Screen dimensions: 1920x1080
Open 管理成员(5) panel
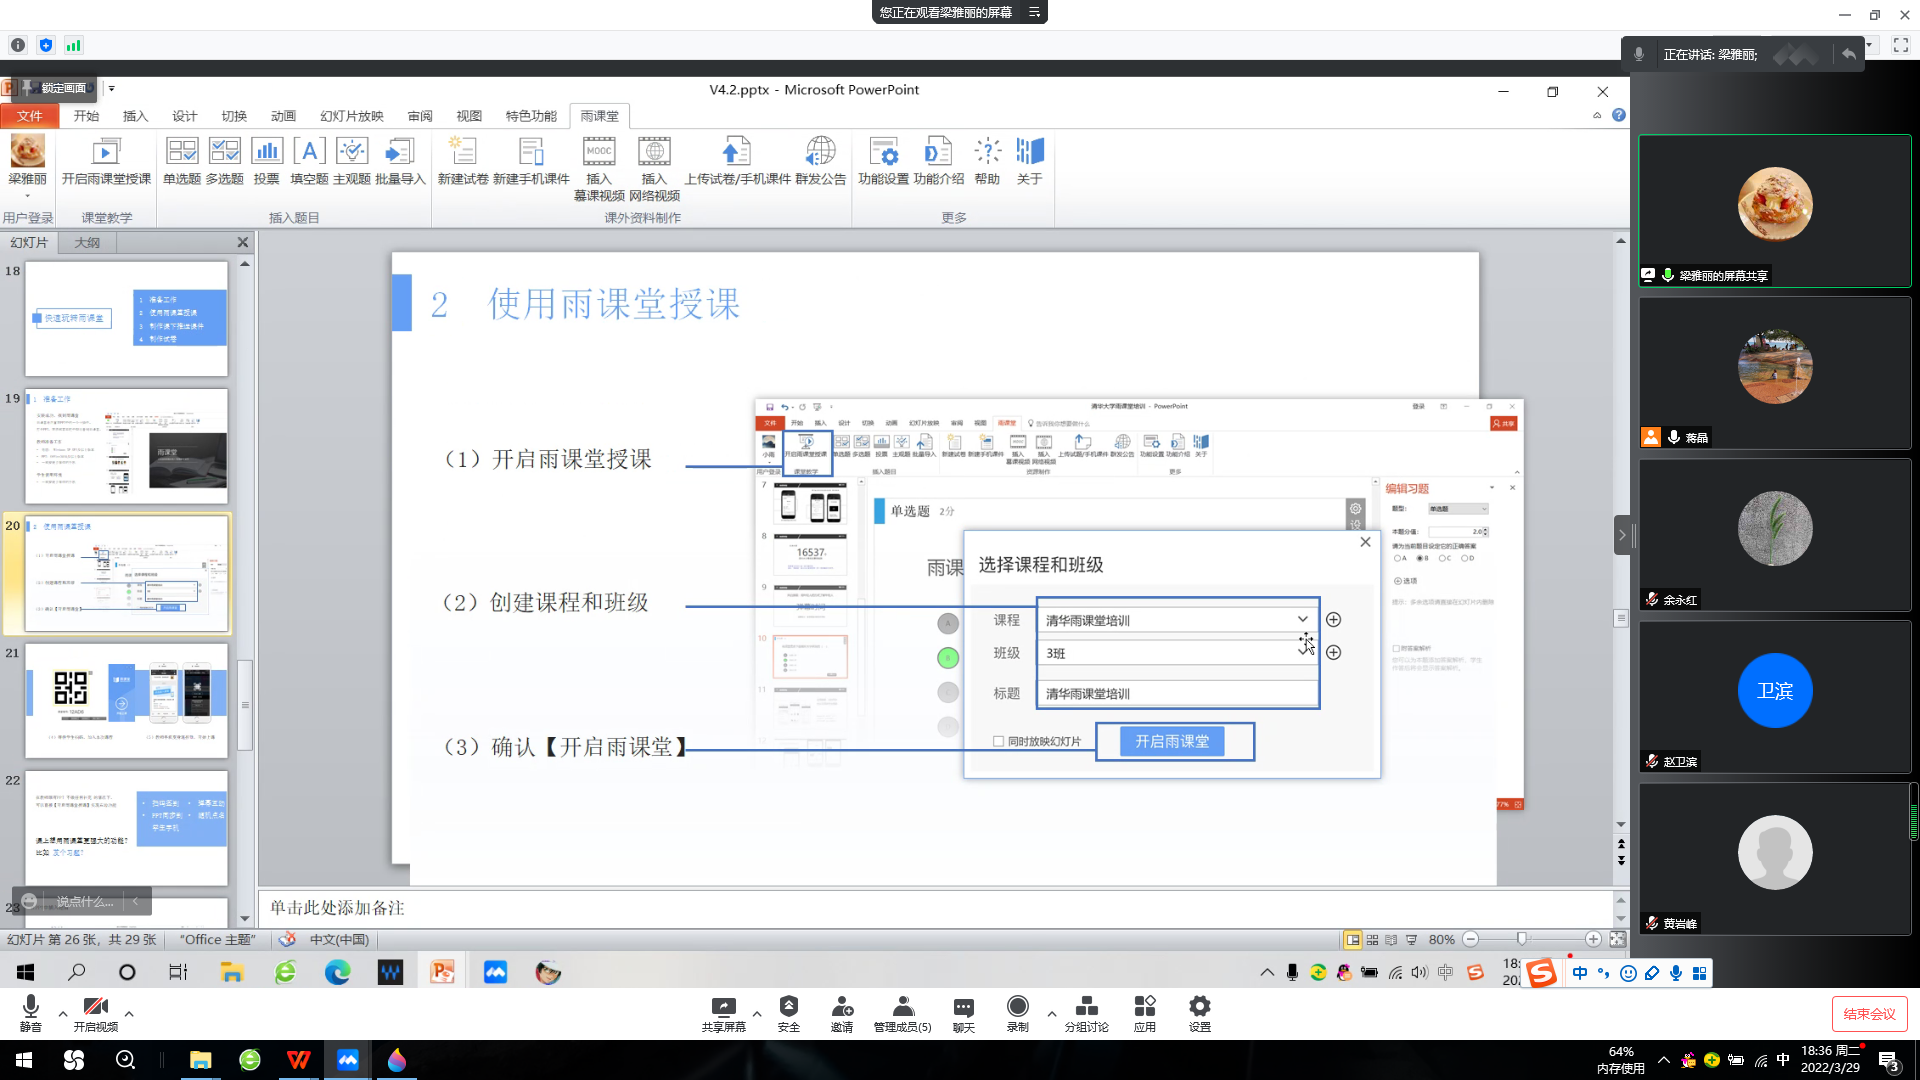(902, 1014)
